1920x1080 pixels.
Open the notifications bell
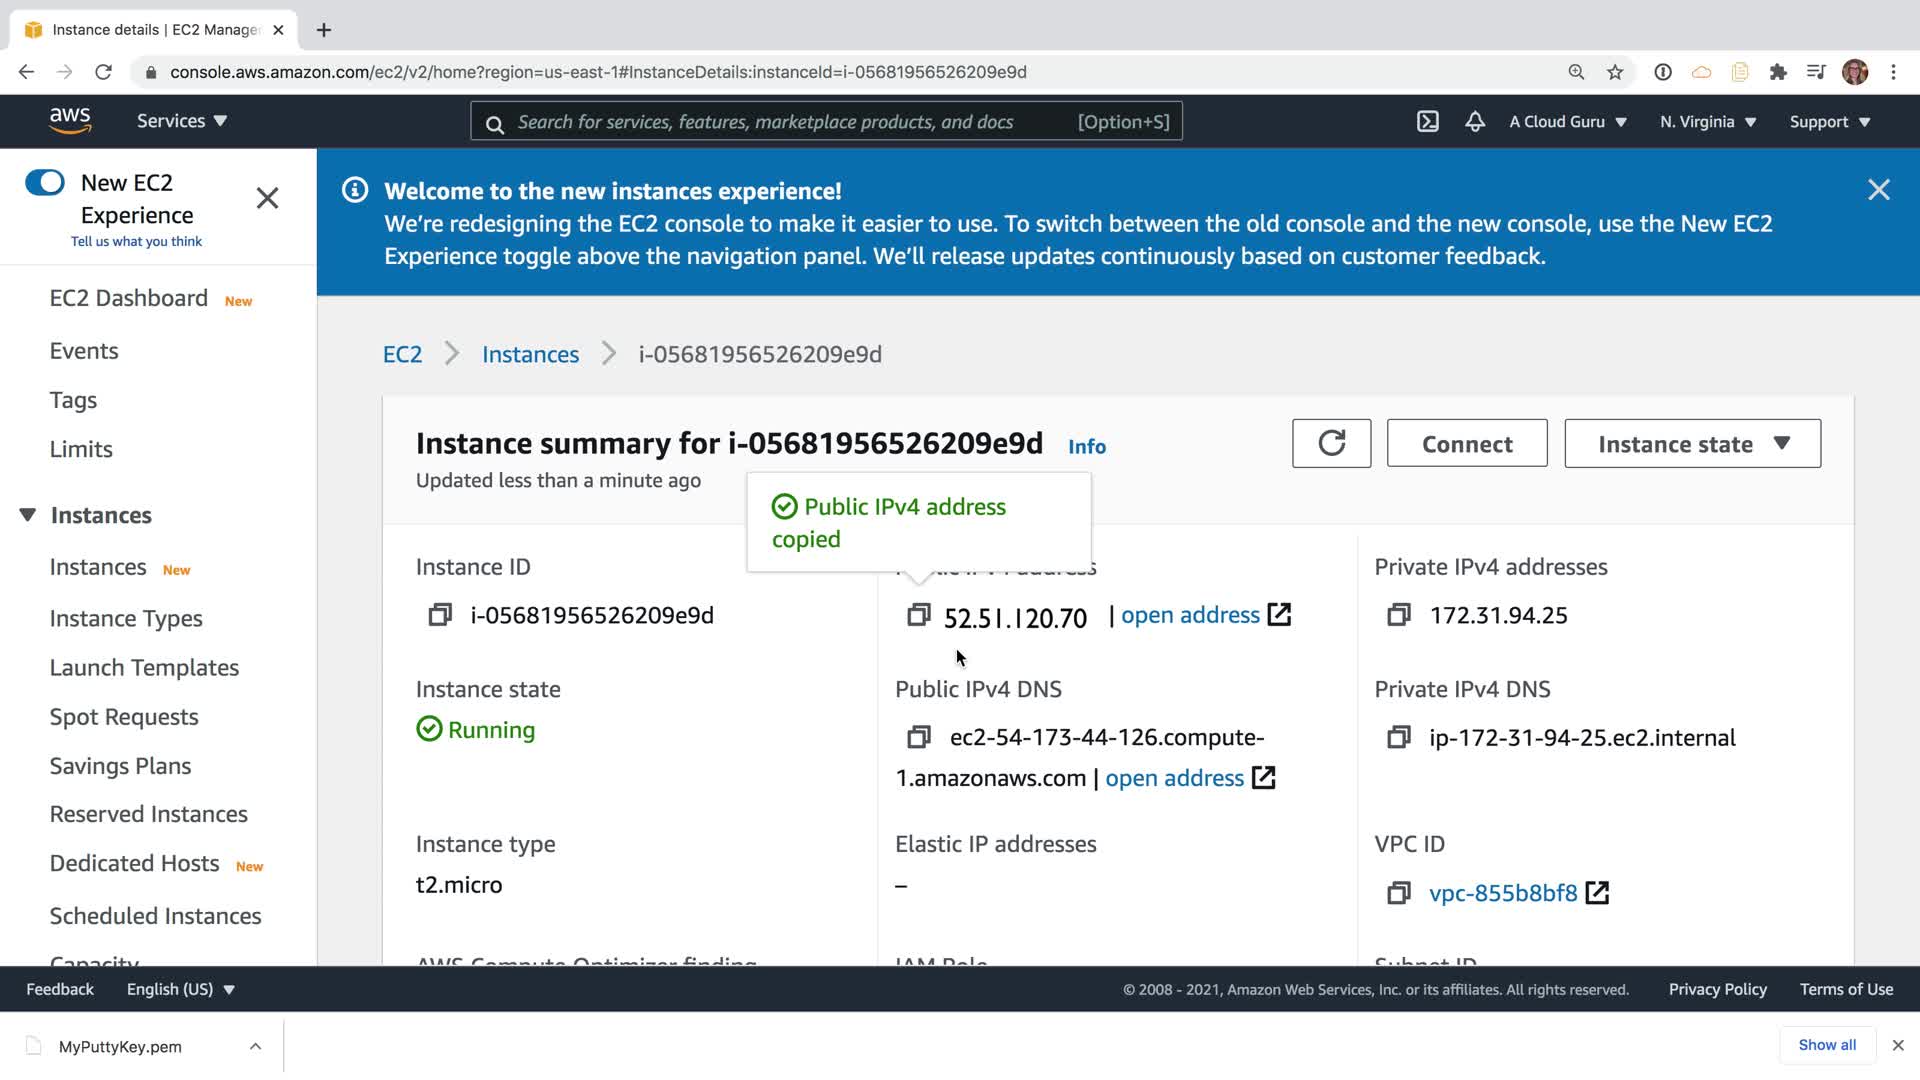tap(1475, 122)
